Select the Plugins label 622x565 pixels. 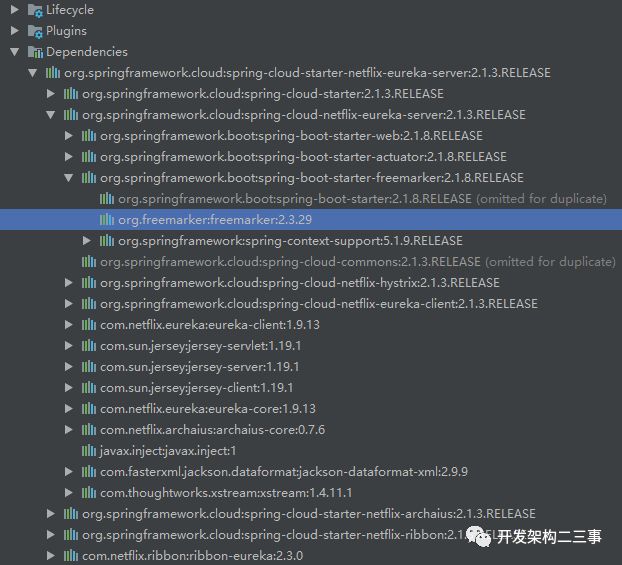coord(66,31)
